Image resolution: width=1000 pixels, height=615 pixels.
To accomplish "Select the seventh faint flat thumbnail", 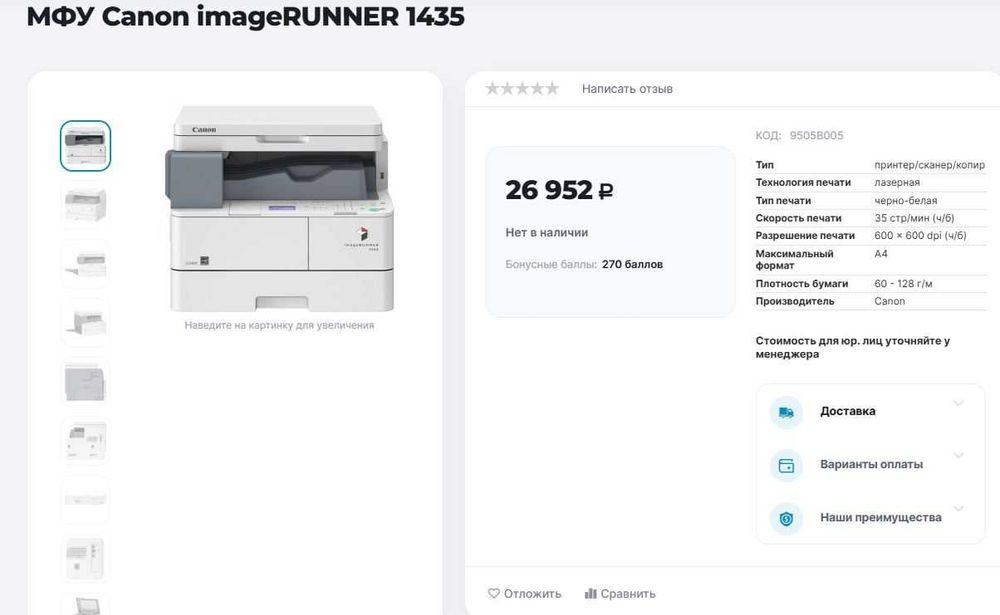I will click(x=85, y=500).
